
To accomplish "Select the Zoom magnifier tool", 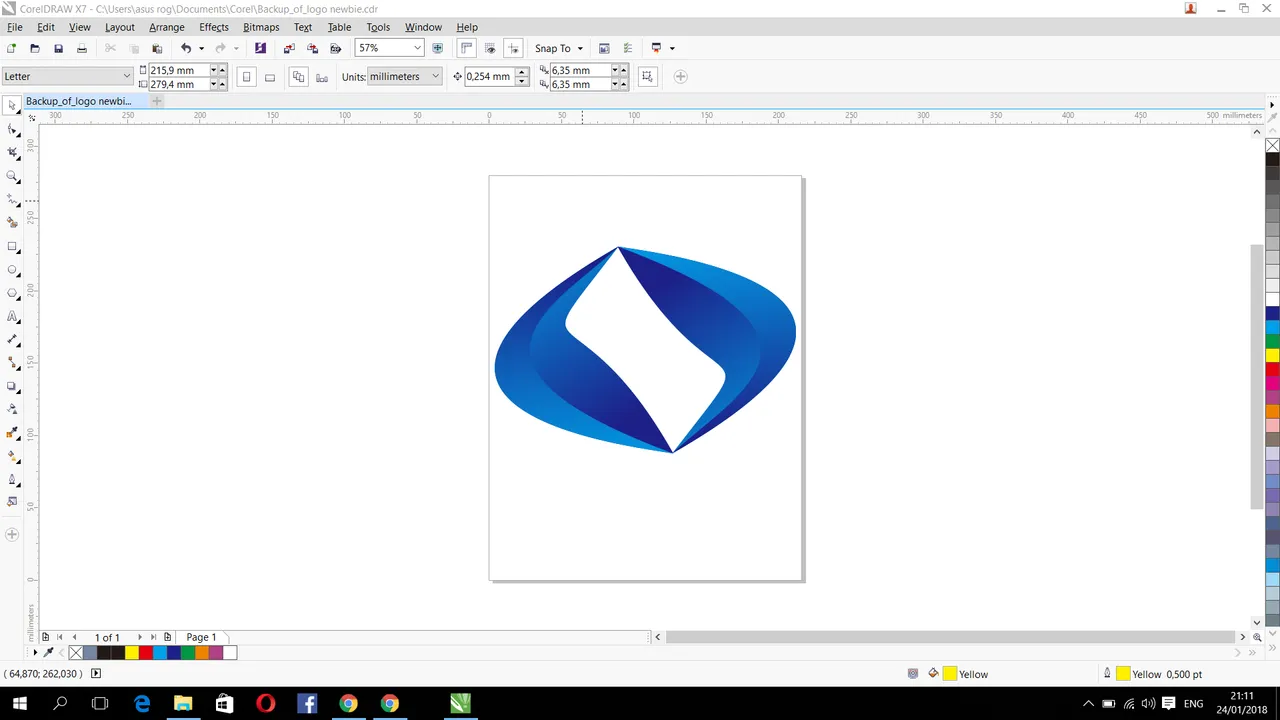I will 12,176.
